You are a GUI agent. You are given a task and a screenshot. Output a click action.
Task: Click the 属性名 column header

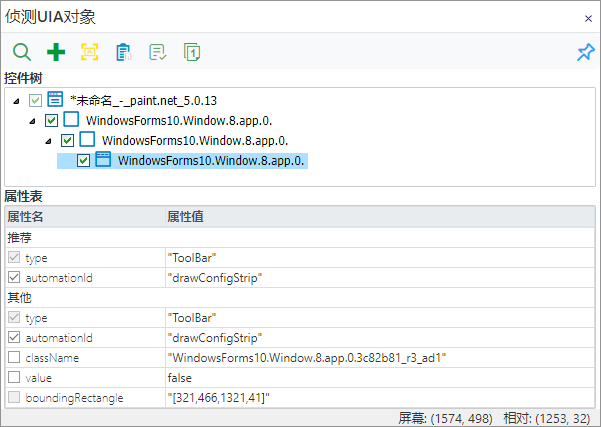[x=85, y=217]
